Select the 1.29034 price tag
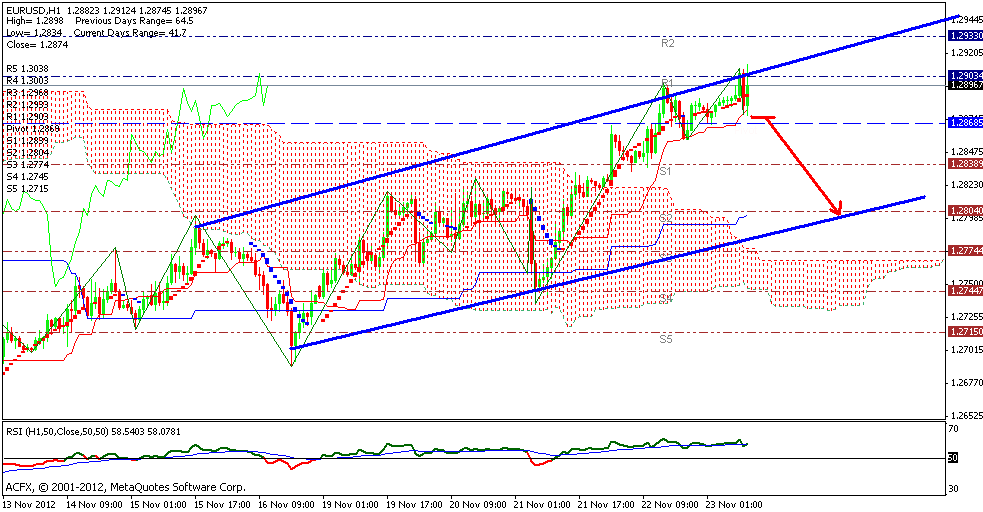The height and width of the screenshot is (512, 983). 965,75
